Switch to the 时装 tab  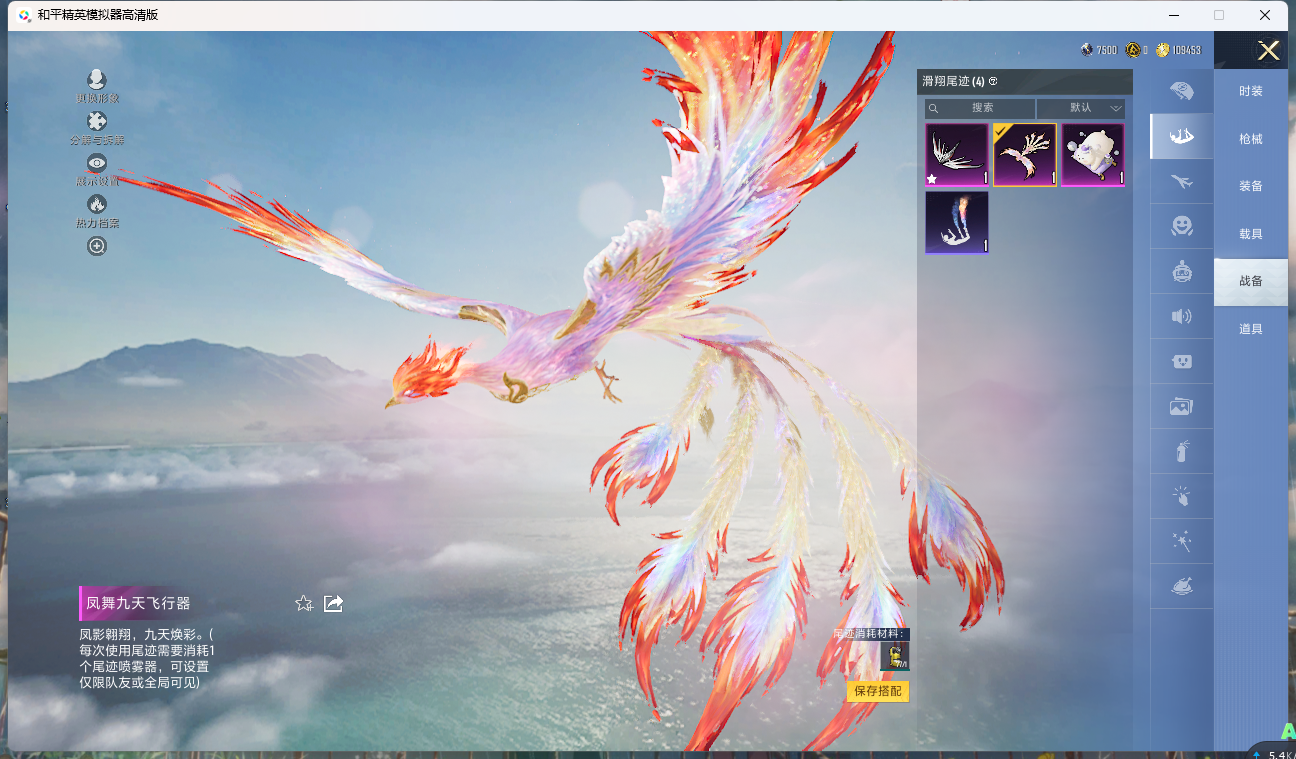tap(1251, 91)
